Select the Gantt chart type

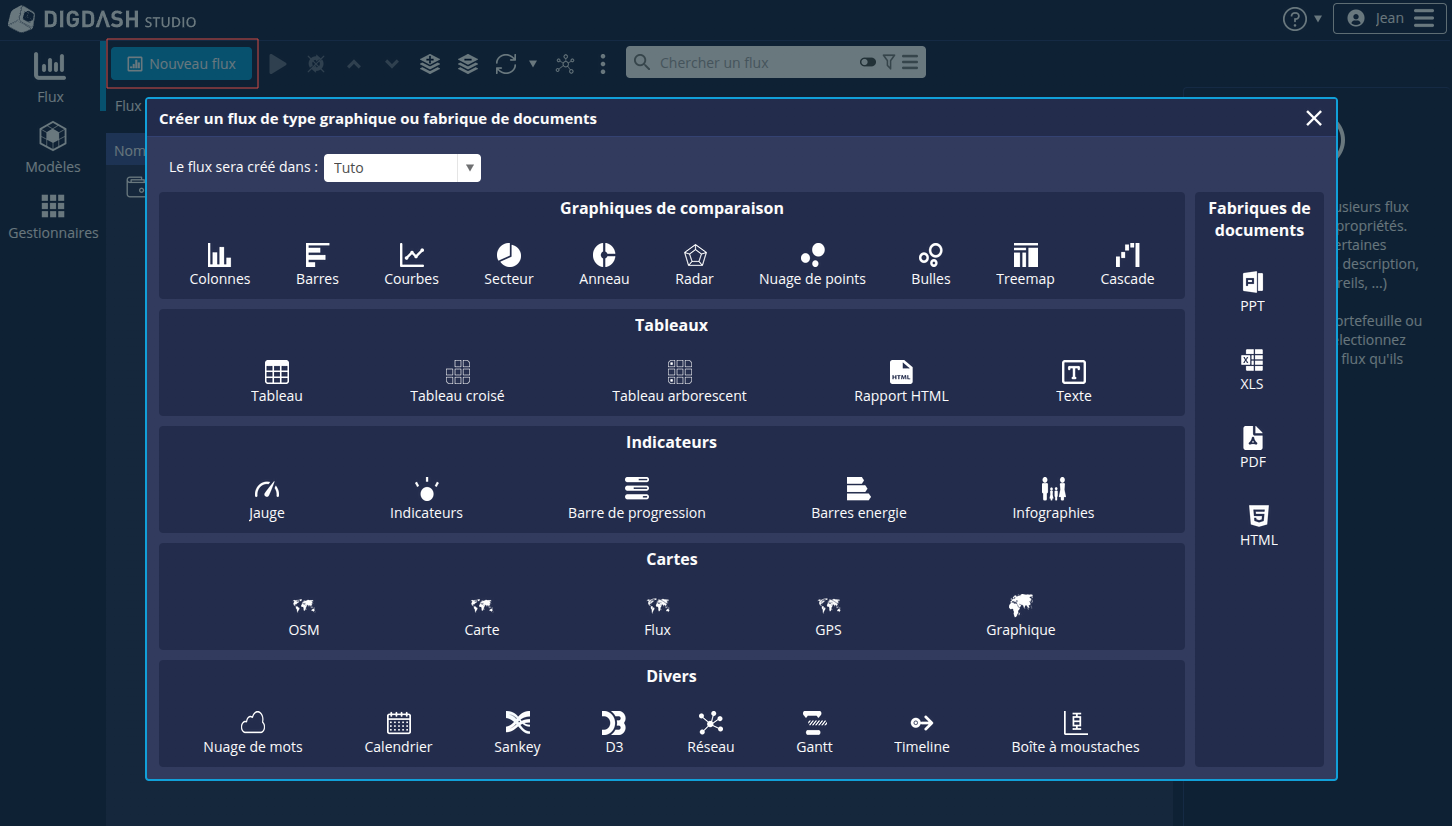pos(814,733)
